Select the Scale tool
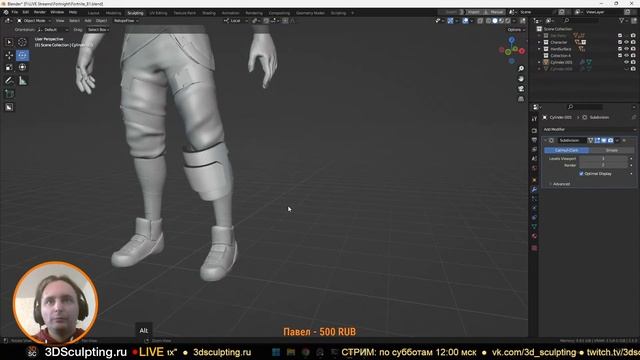This screenshot has width=640, height=360. (9, 67)
